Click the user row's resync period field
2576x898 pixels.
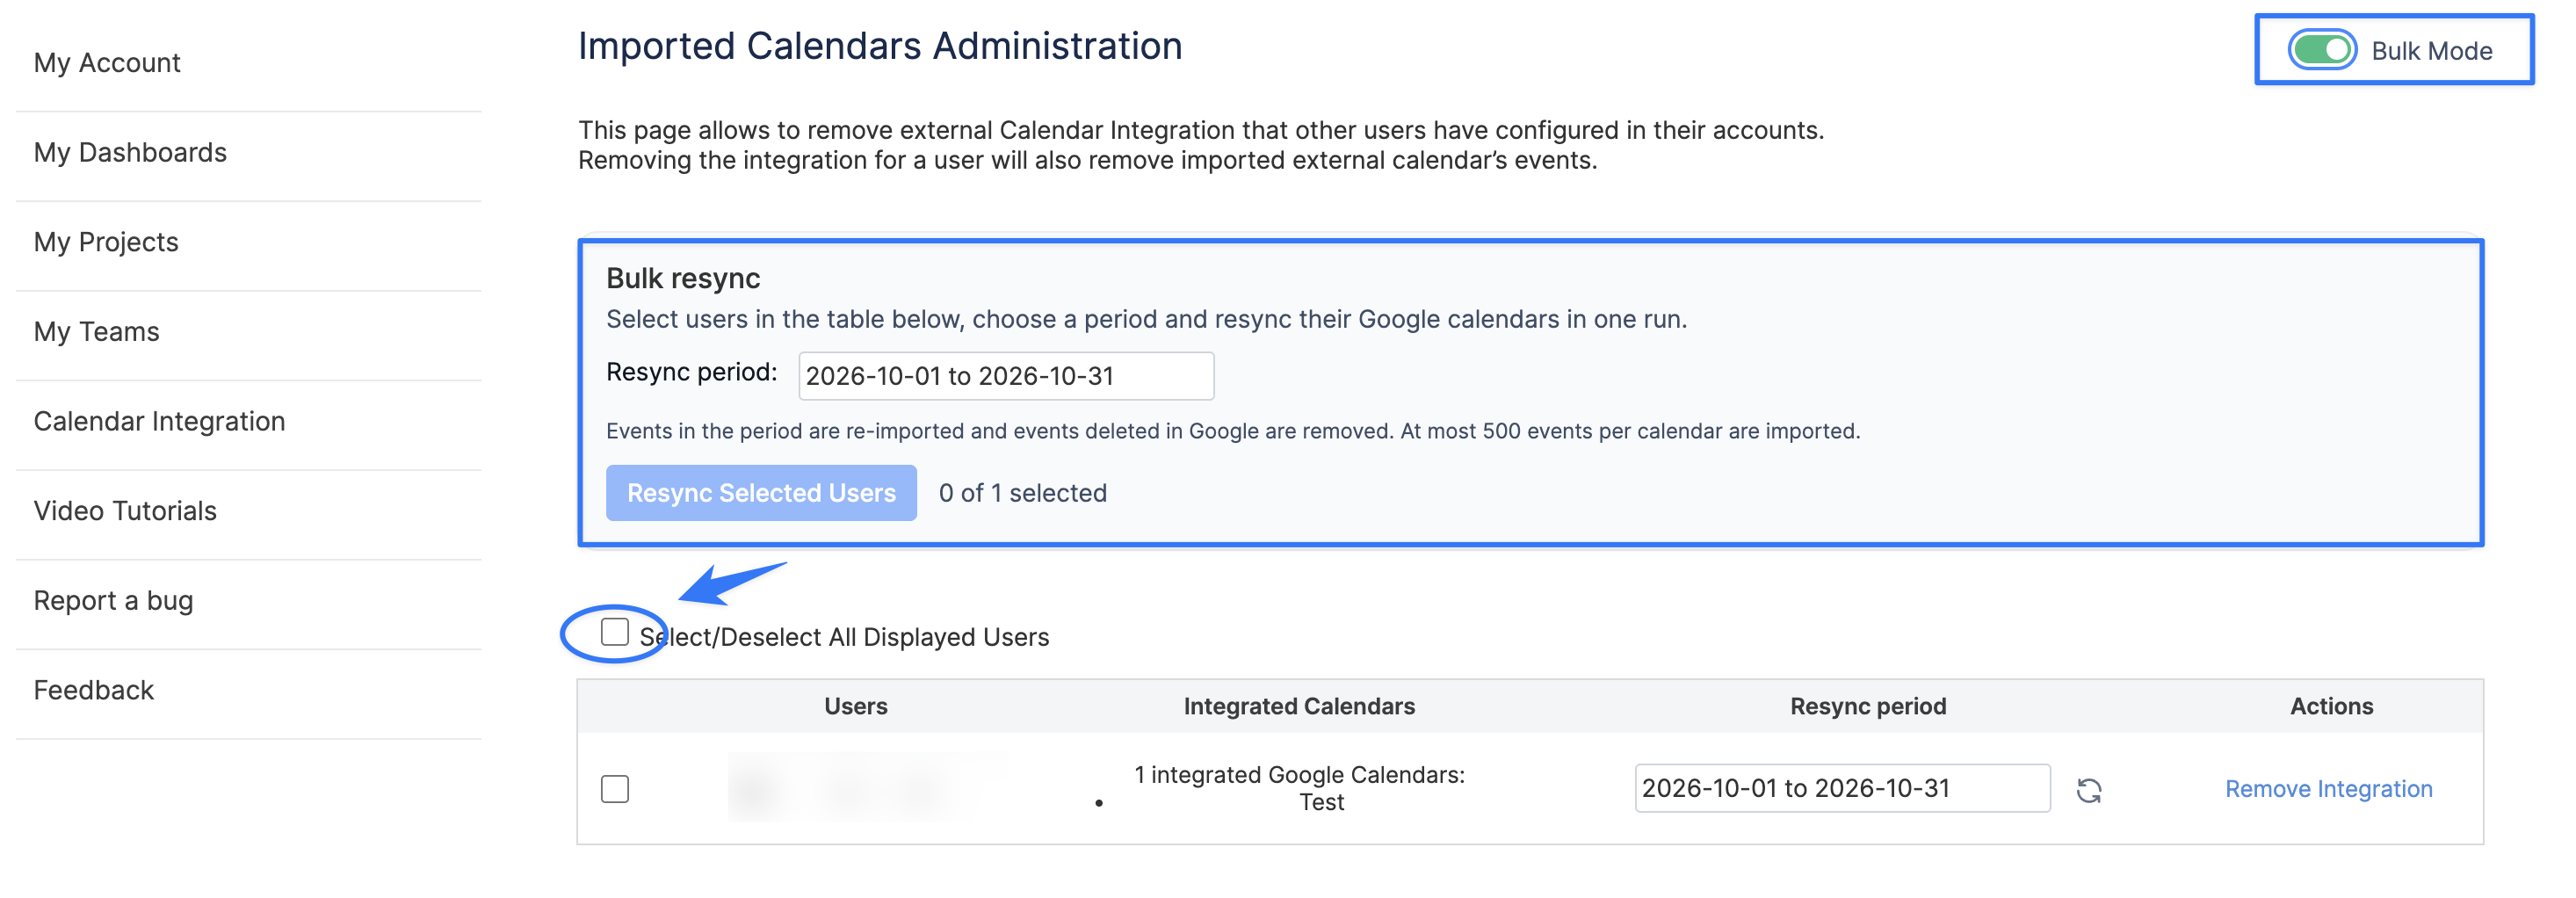(1842, 788)
